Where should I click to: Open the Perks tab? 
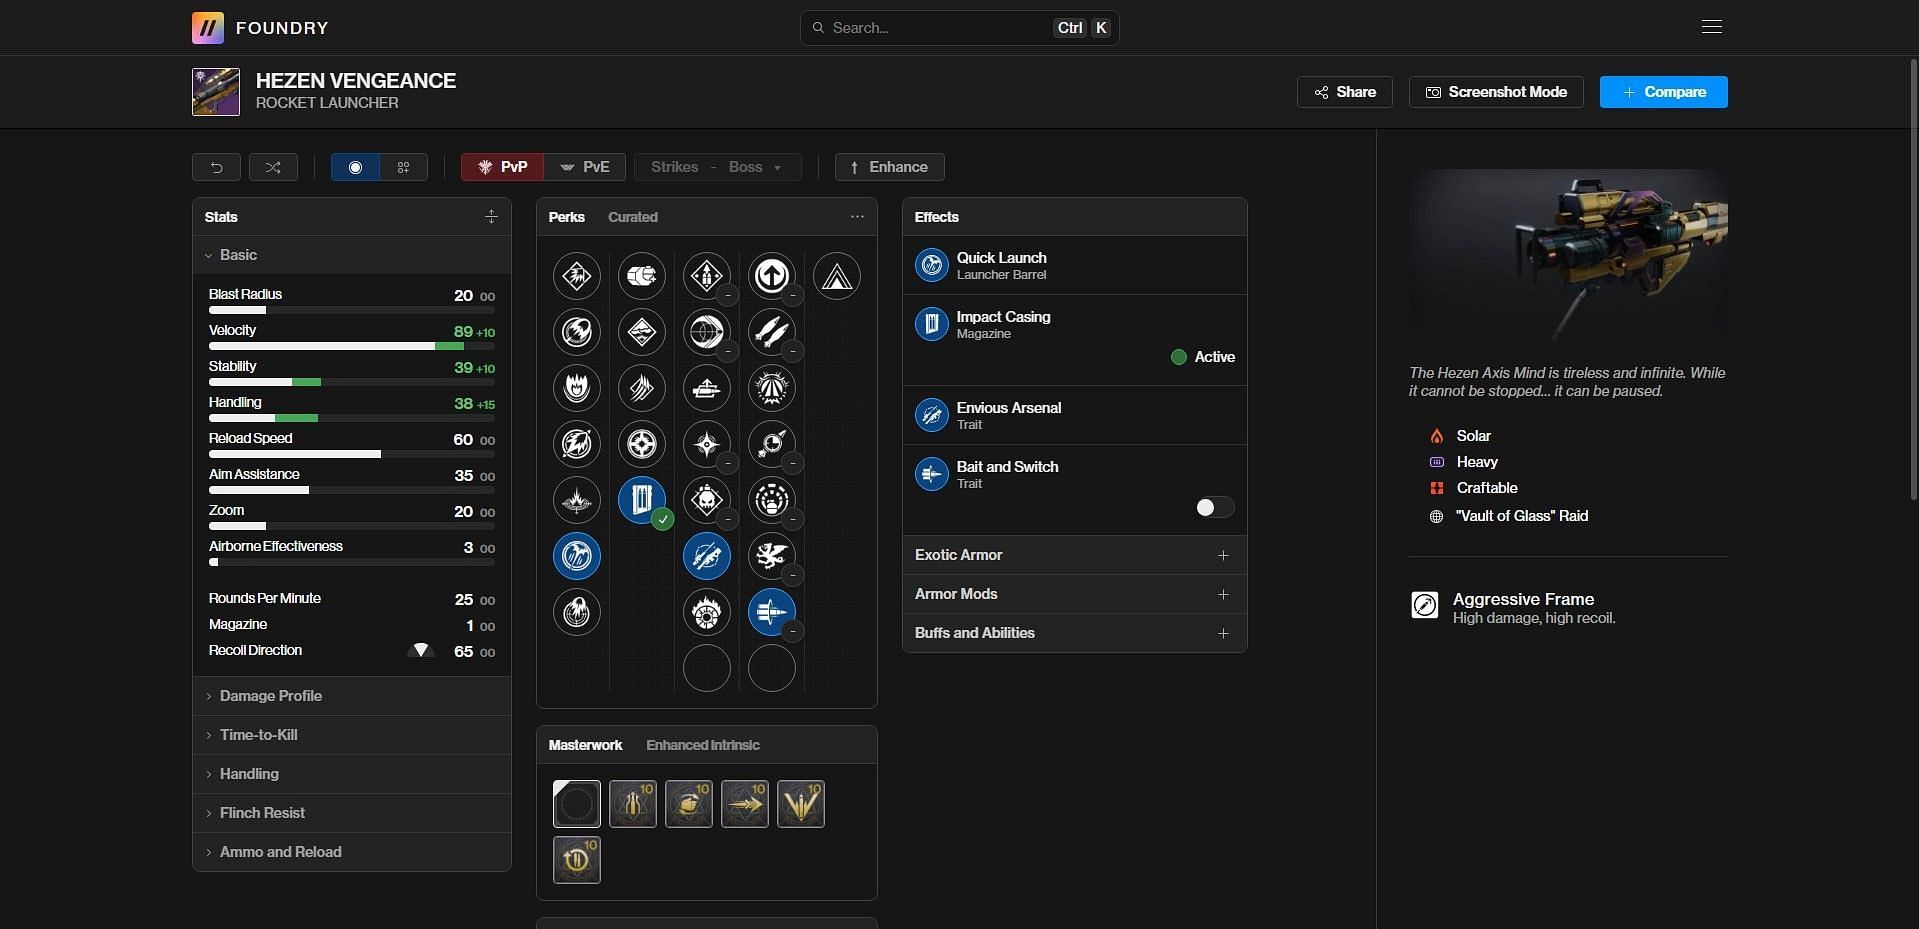[567, 217]
